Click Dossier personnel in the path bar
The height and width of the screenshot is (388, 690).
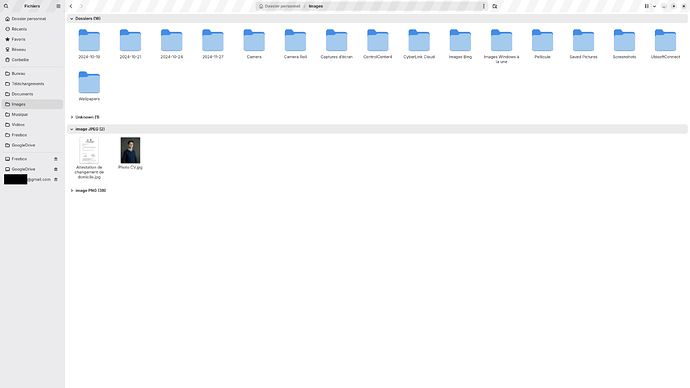coord(279,6)
